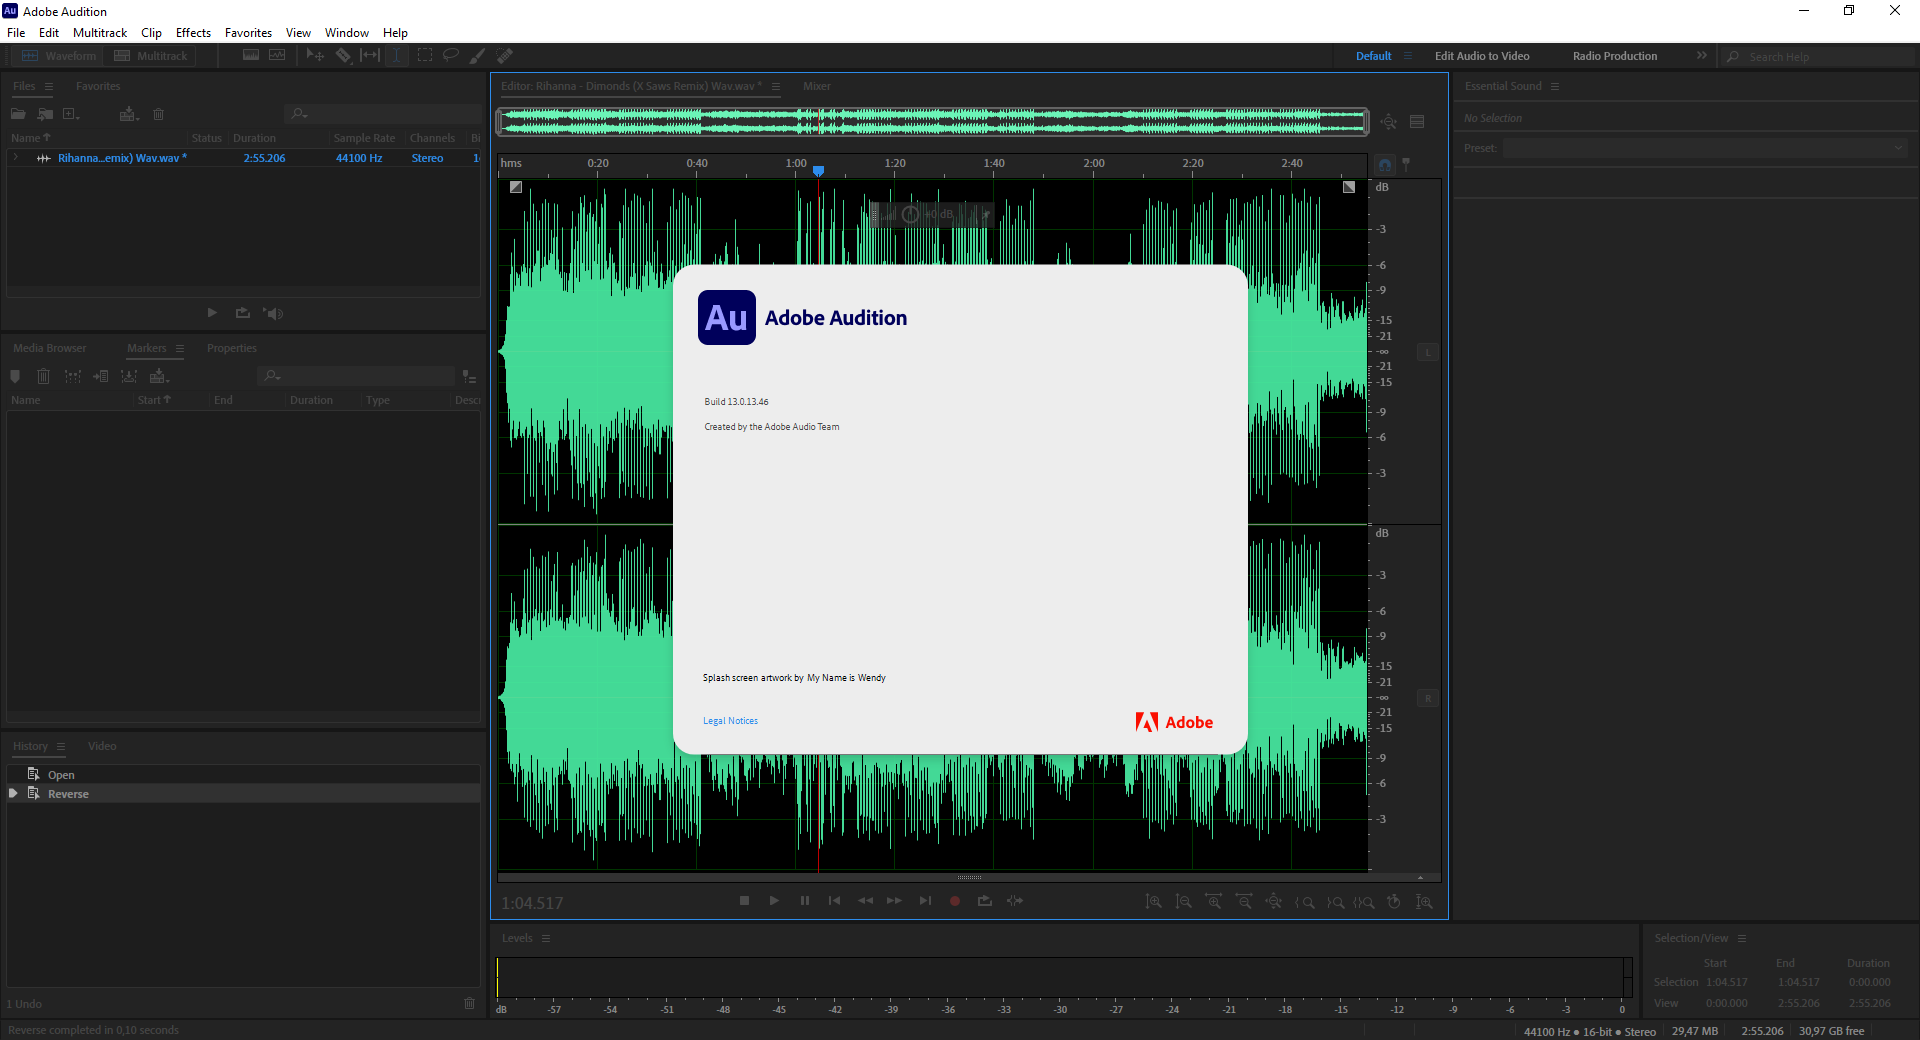Click Move Playhead to Previous button

tap(835, 901)
